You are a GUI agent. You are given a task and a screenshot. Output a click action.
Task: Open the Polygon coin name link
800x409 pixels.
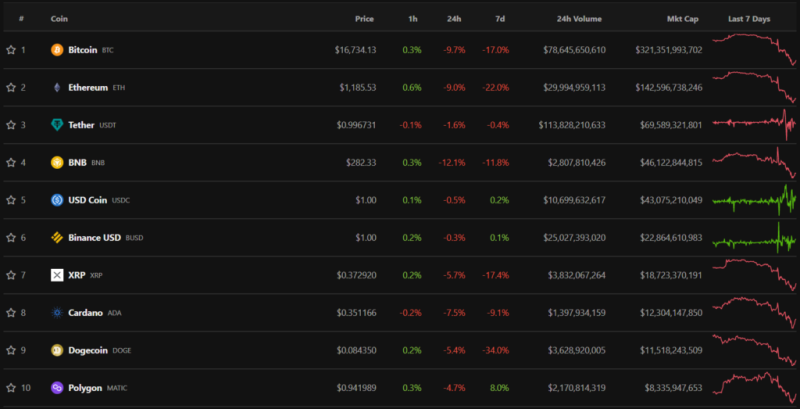(85, 388)
